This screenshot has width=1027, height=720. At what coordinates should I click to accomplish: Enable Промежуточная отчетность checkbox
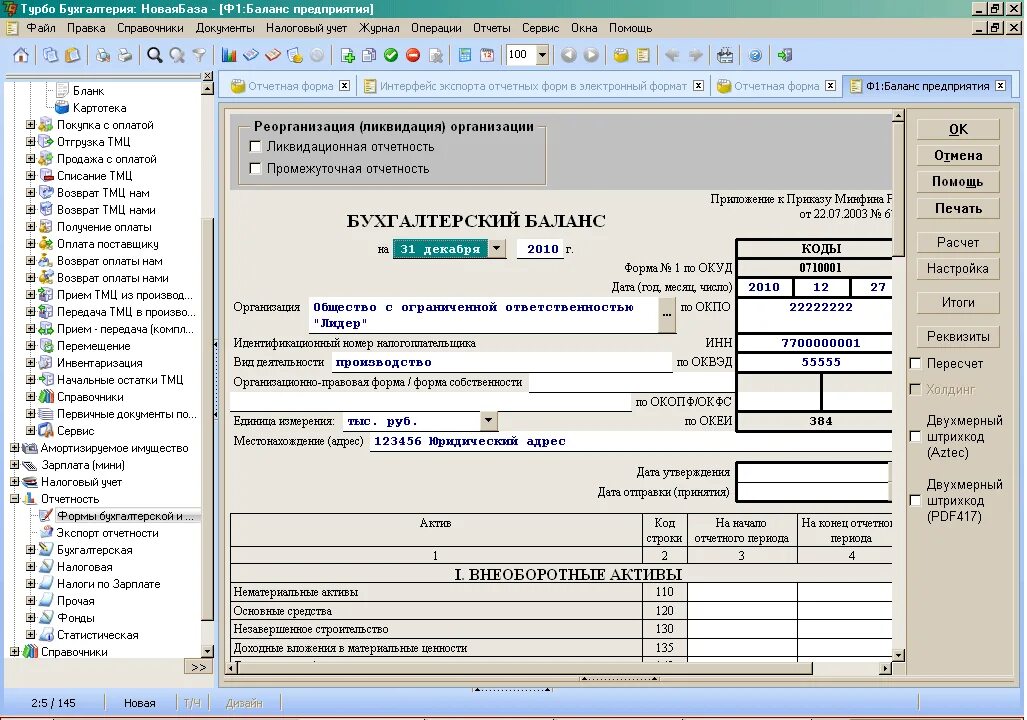255,168
